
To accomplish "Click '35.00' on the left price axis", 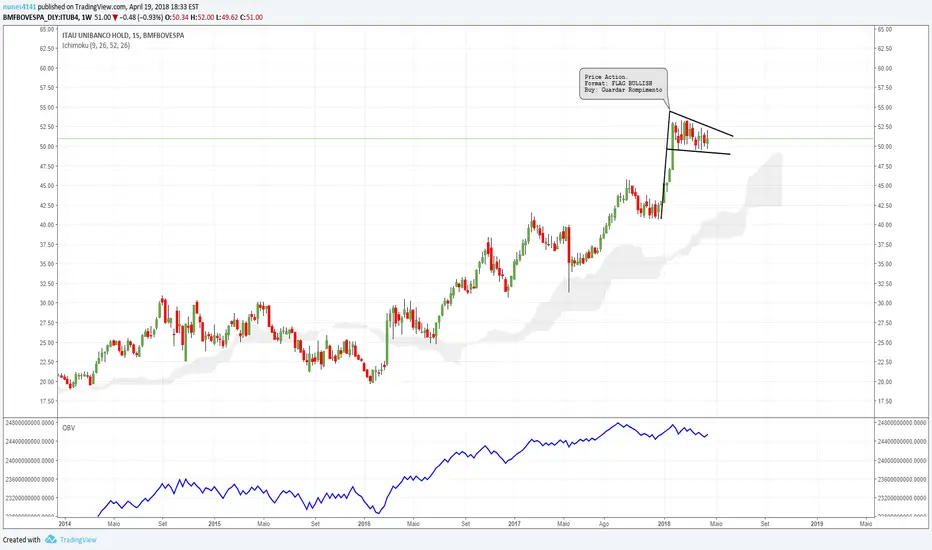I will pos(47,264).
